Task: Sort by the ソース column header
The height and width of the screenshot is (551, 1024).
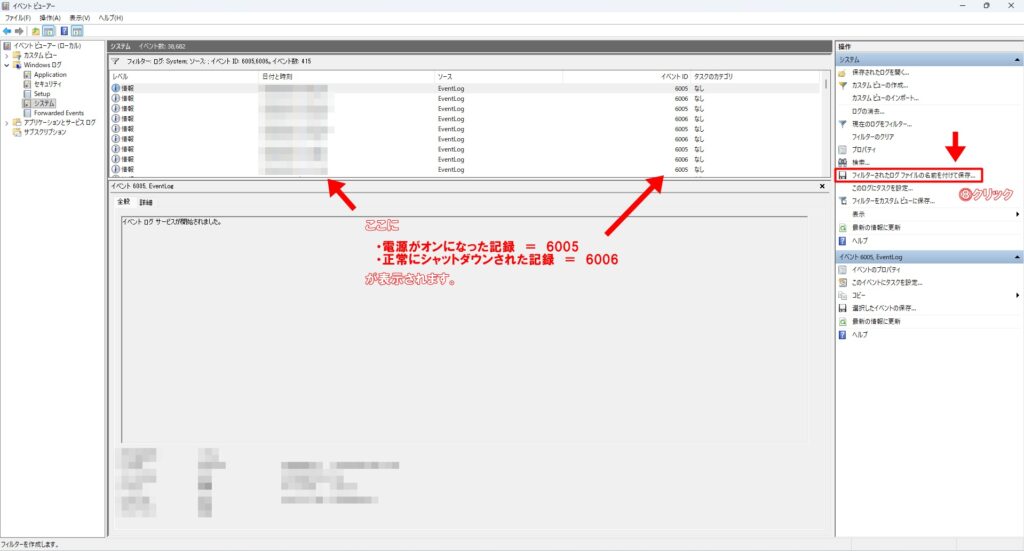Action: tap(498, 76)
